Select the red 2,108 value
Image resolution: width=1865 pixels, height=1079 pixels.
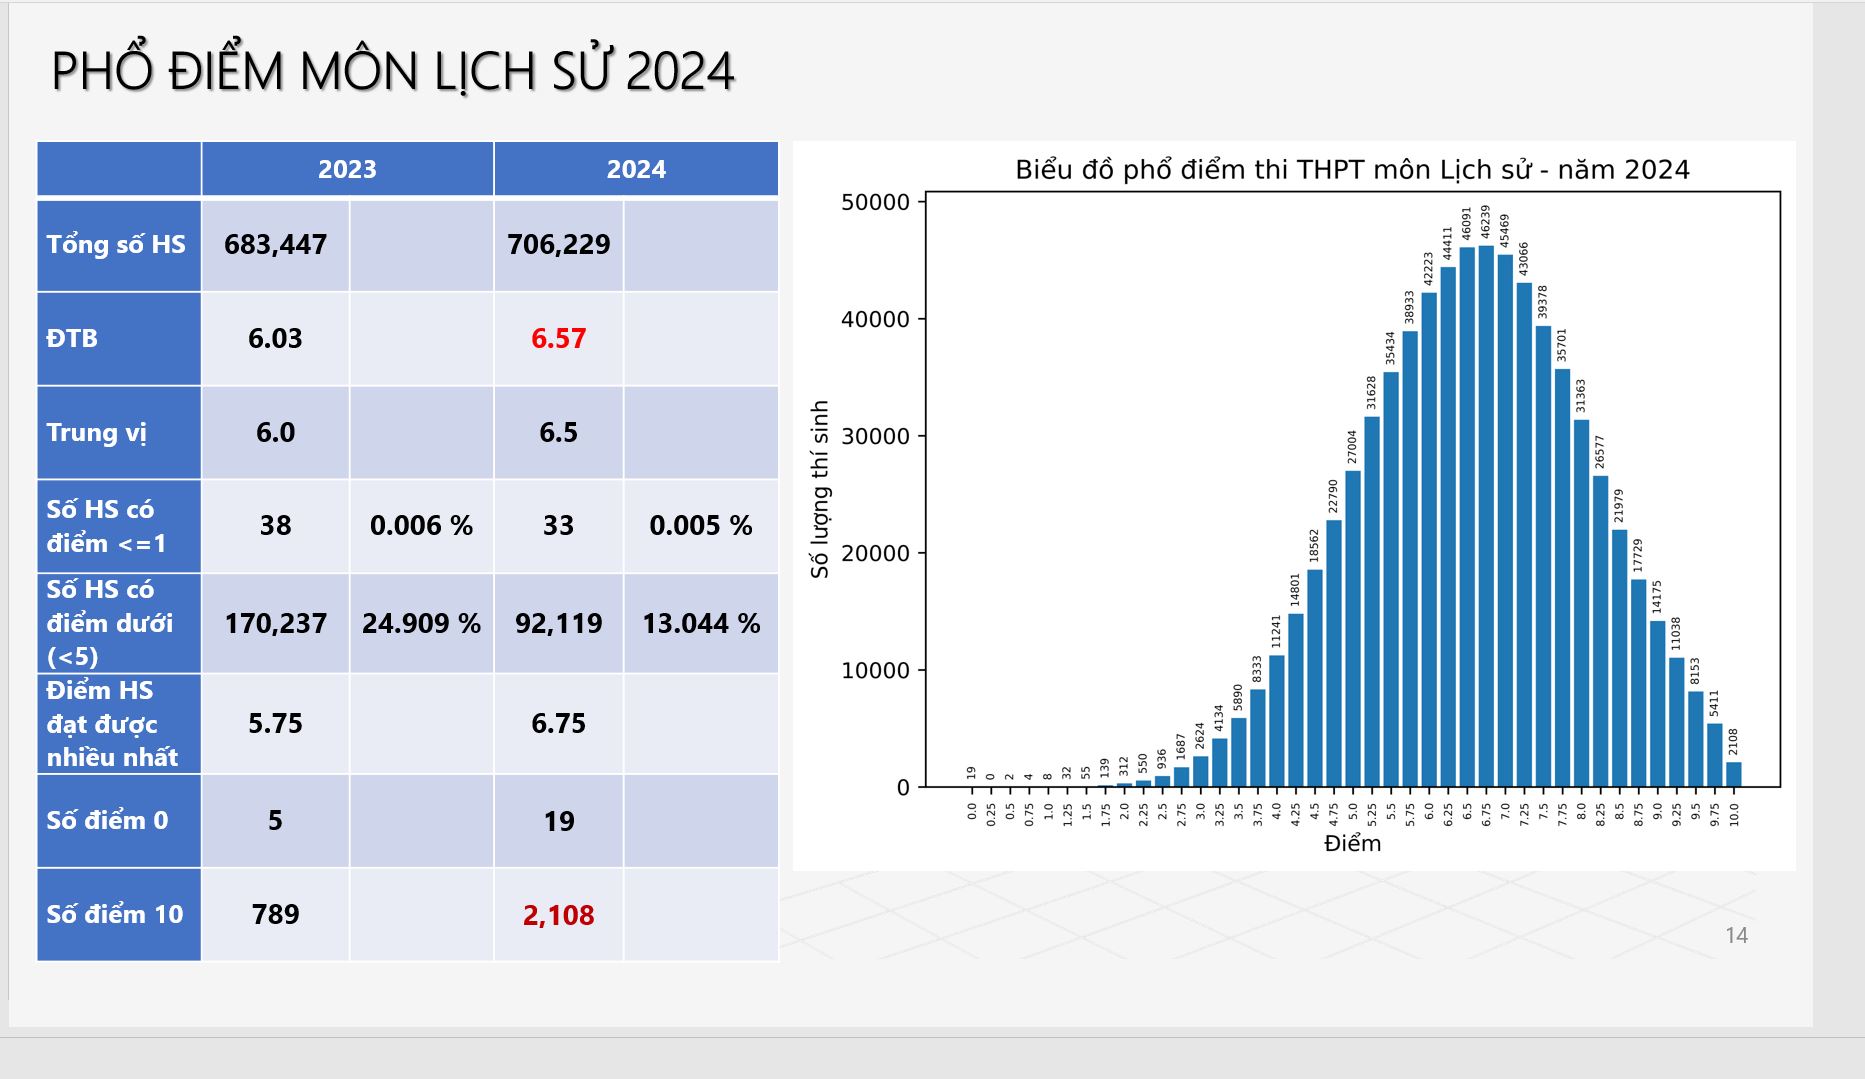[x=558, y=915]
